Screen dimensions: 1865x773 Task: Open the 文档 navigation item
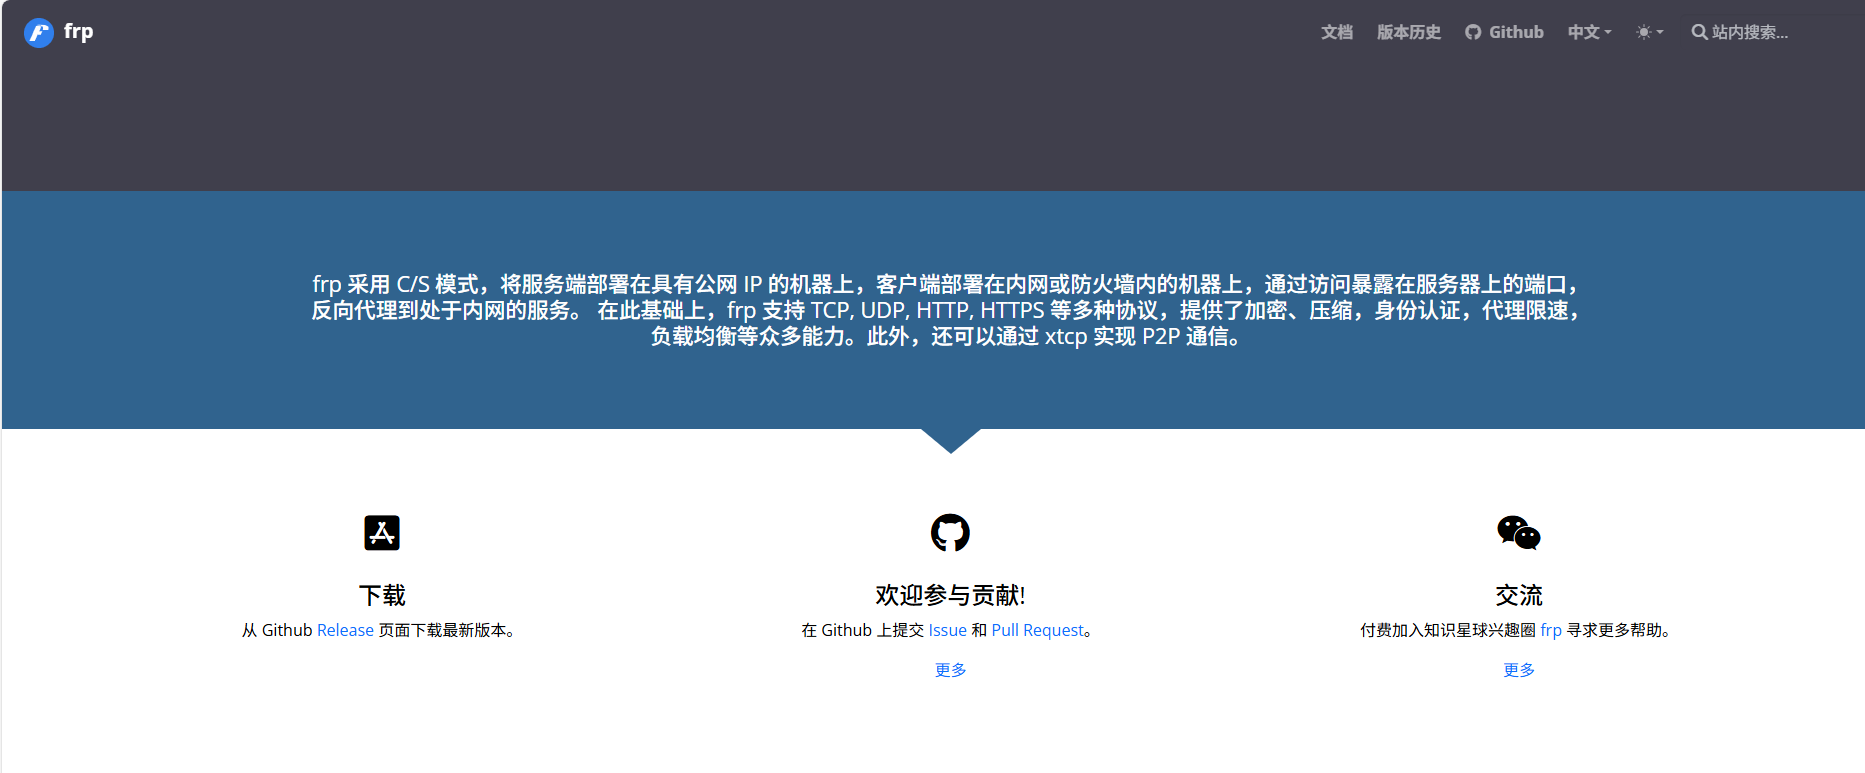point(1336,32)
